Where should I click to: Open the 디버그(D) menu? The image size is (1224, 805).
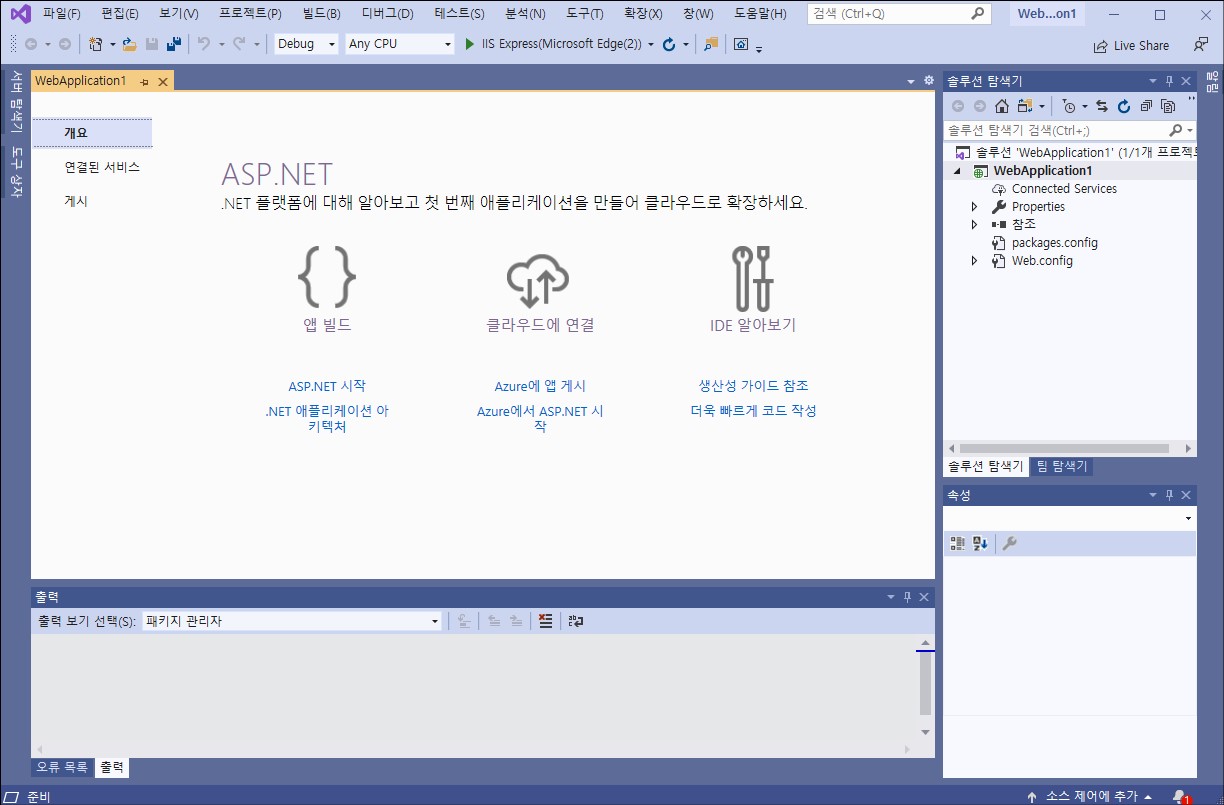[x=387, y=14]
